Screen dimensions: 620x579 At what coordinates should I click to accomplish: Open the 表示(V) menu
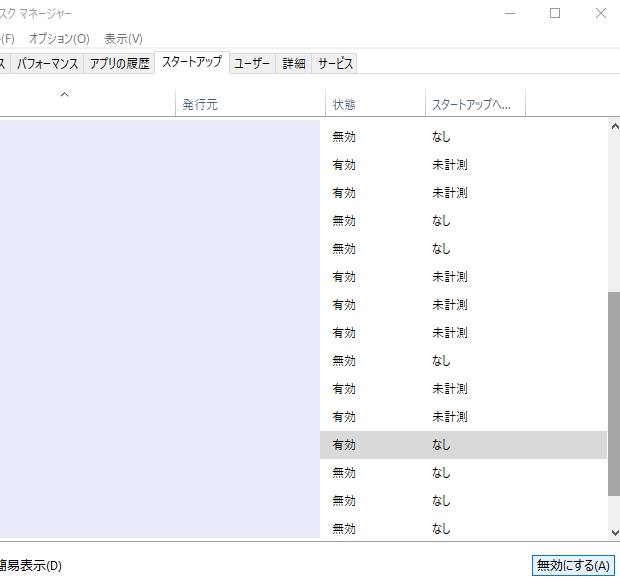(123, 39)
